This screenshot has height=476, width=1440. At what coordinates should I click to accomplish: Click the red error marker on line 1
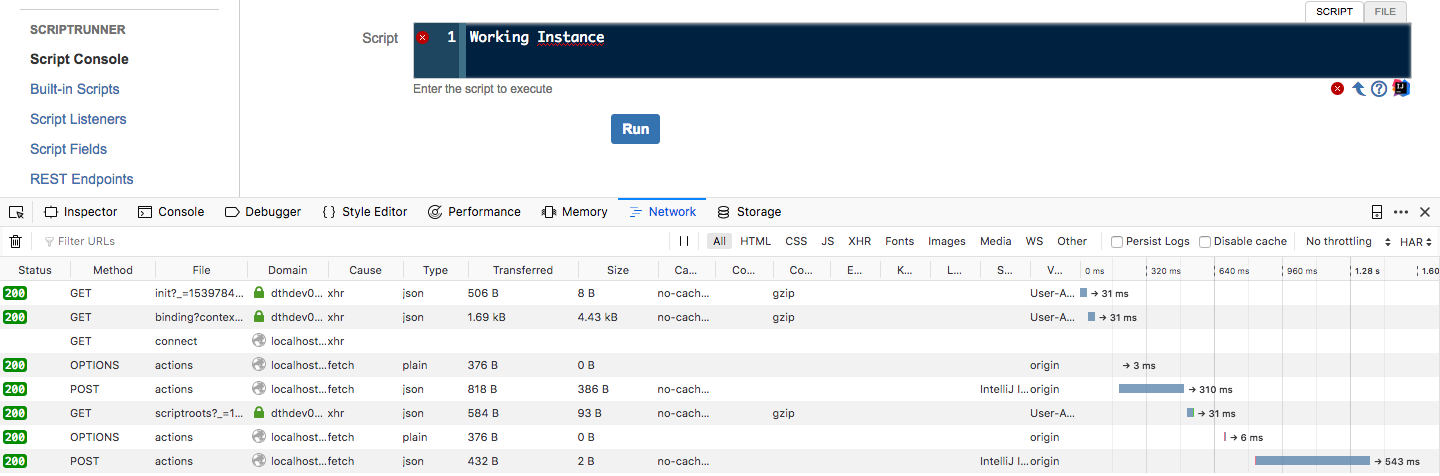click(422, 37)
